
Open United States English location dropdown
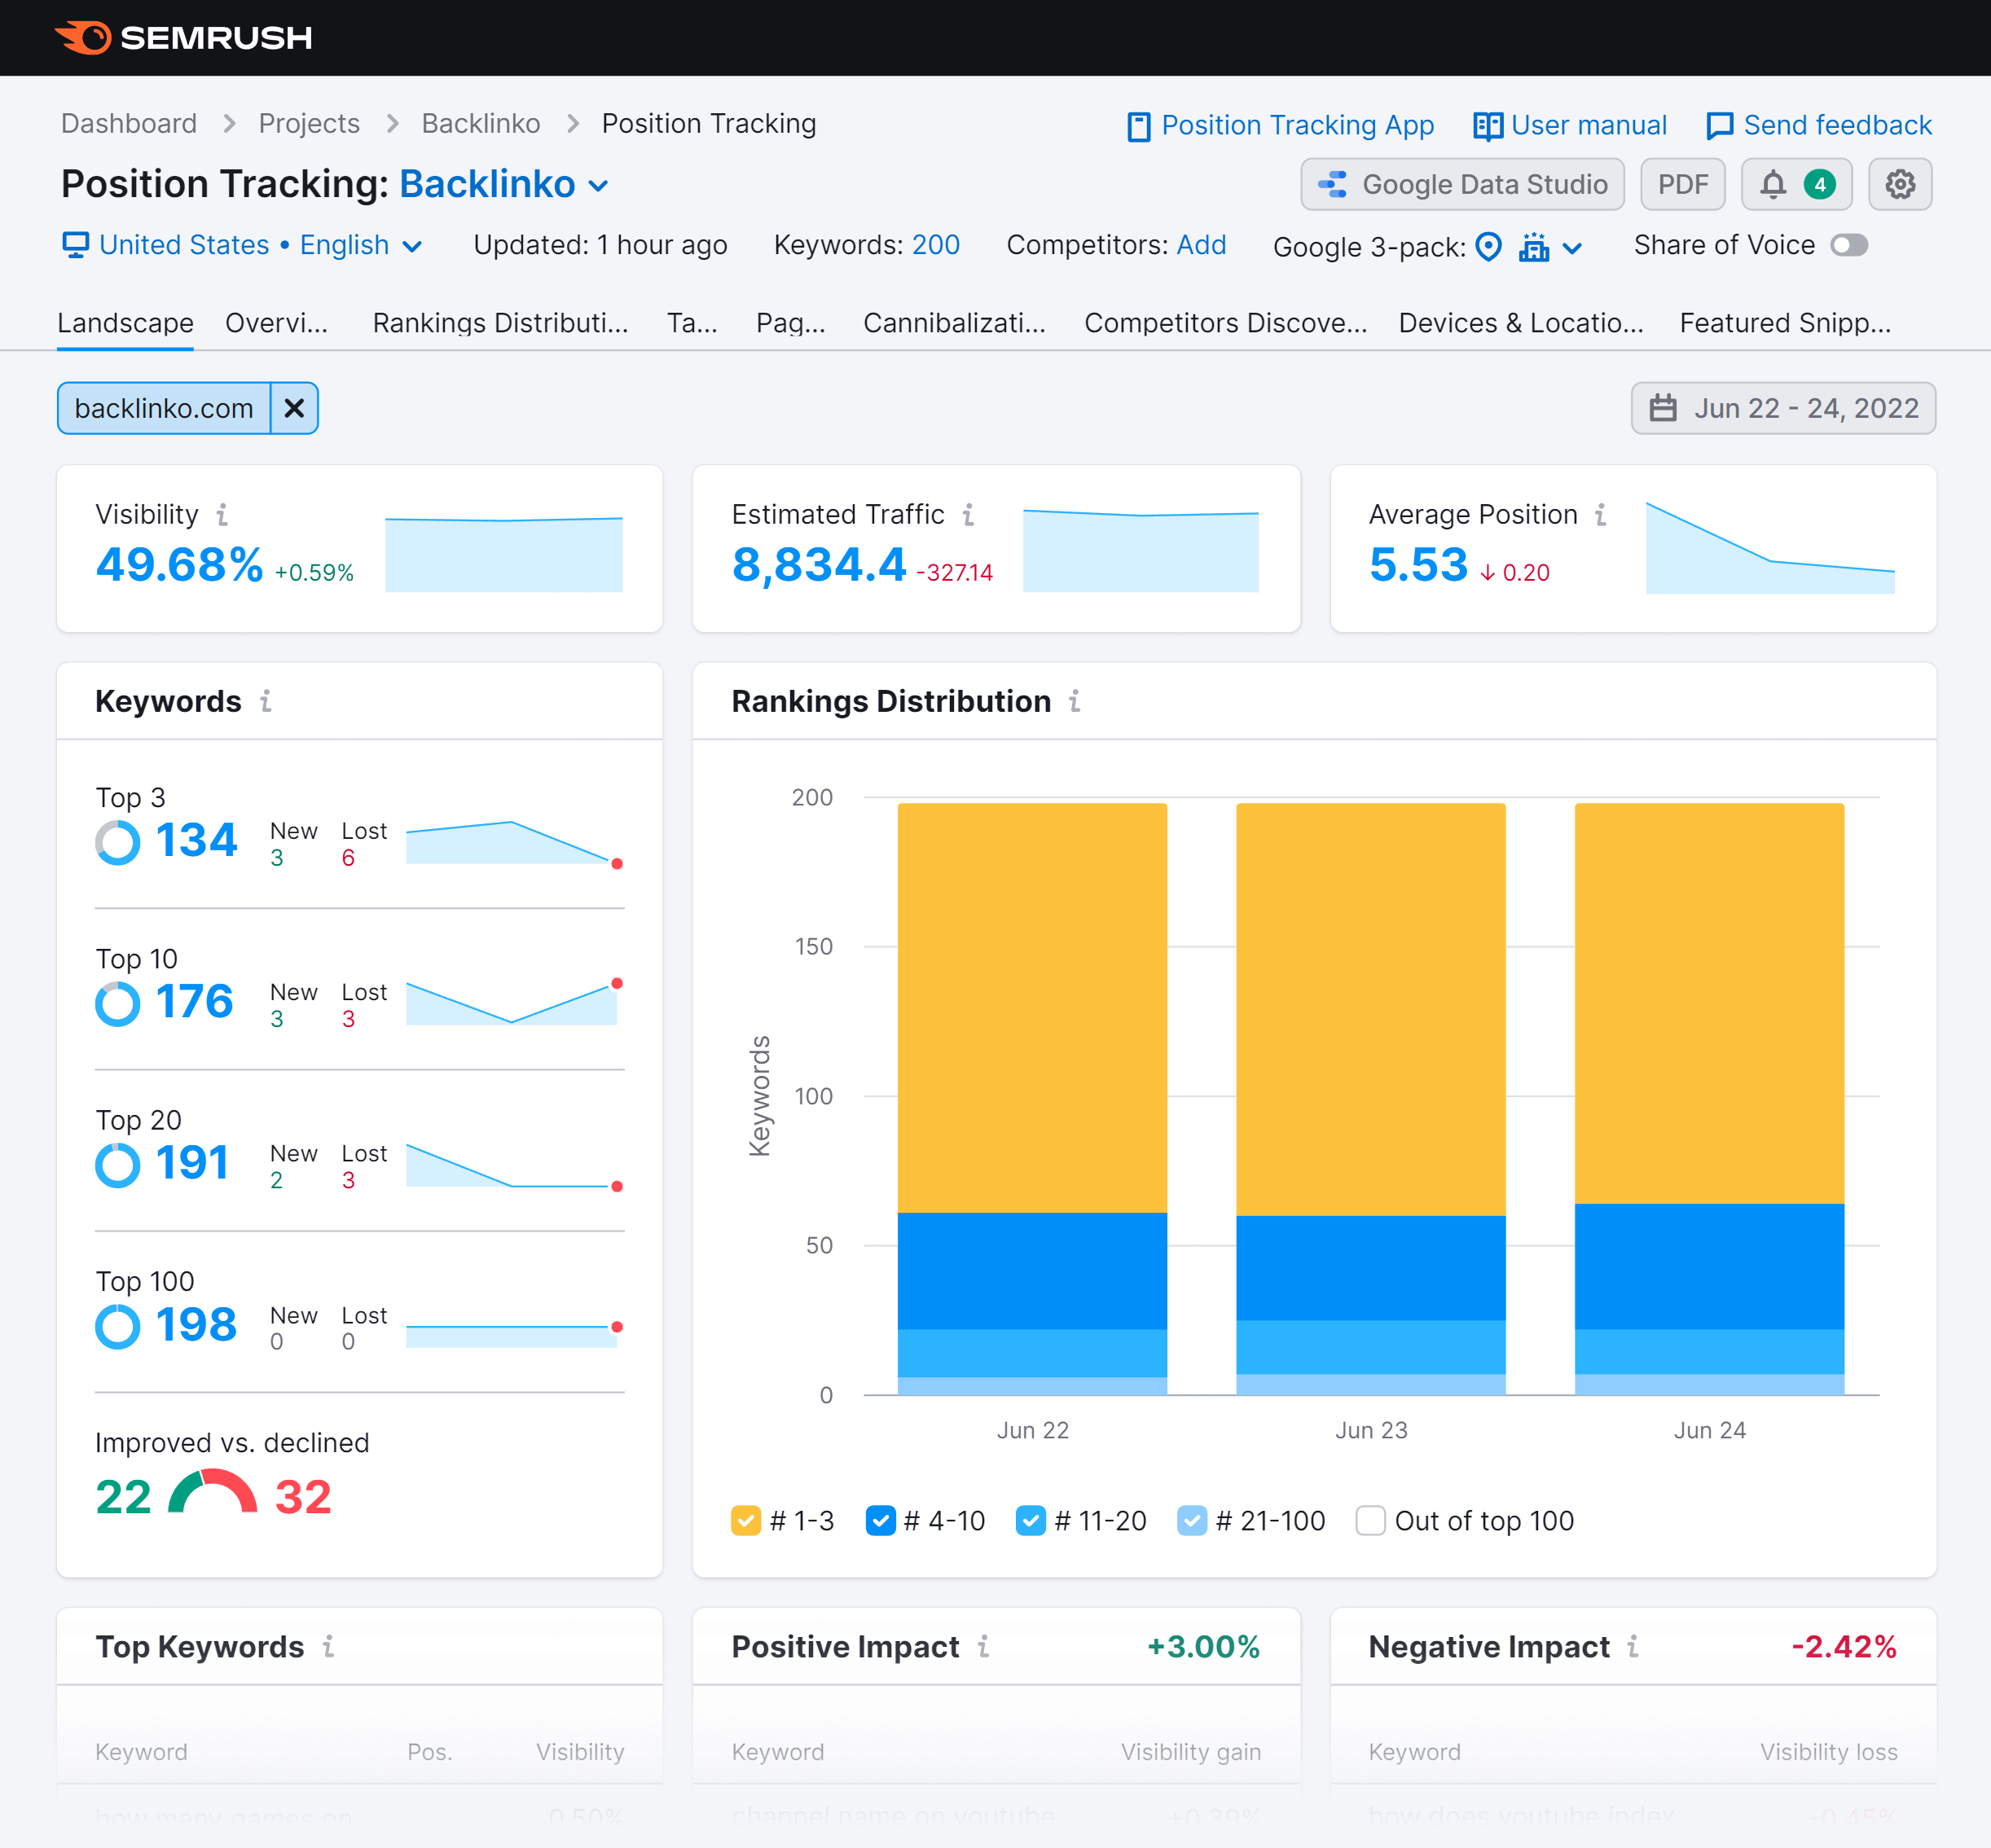pyautogui.click(x=243, y=245)
